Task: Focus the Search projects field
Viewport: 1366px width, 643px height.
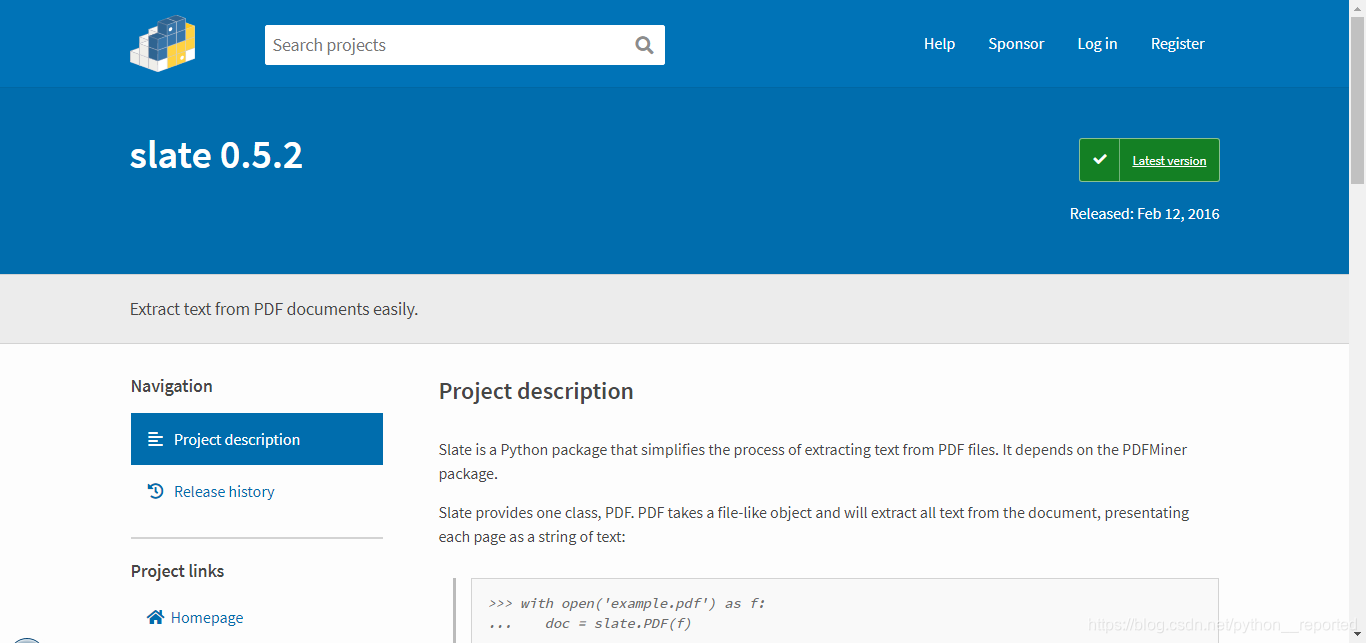Action: coord(465,45)
